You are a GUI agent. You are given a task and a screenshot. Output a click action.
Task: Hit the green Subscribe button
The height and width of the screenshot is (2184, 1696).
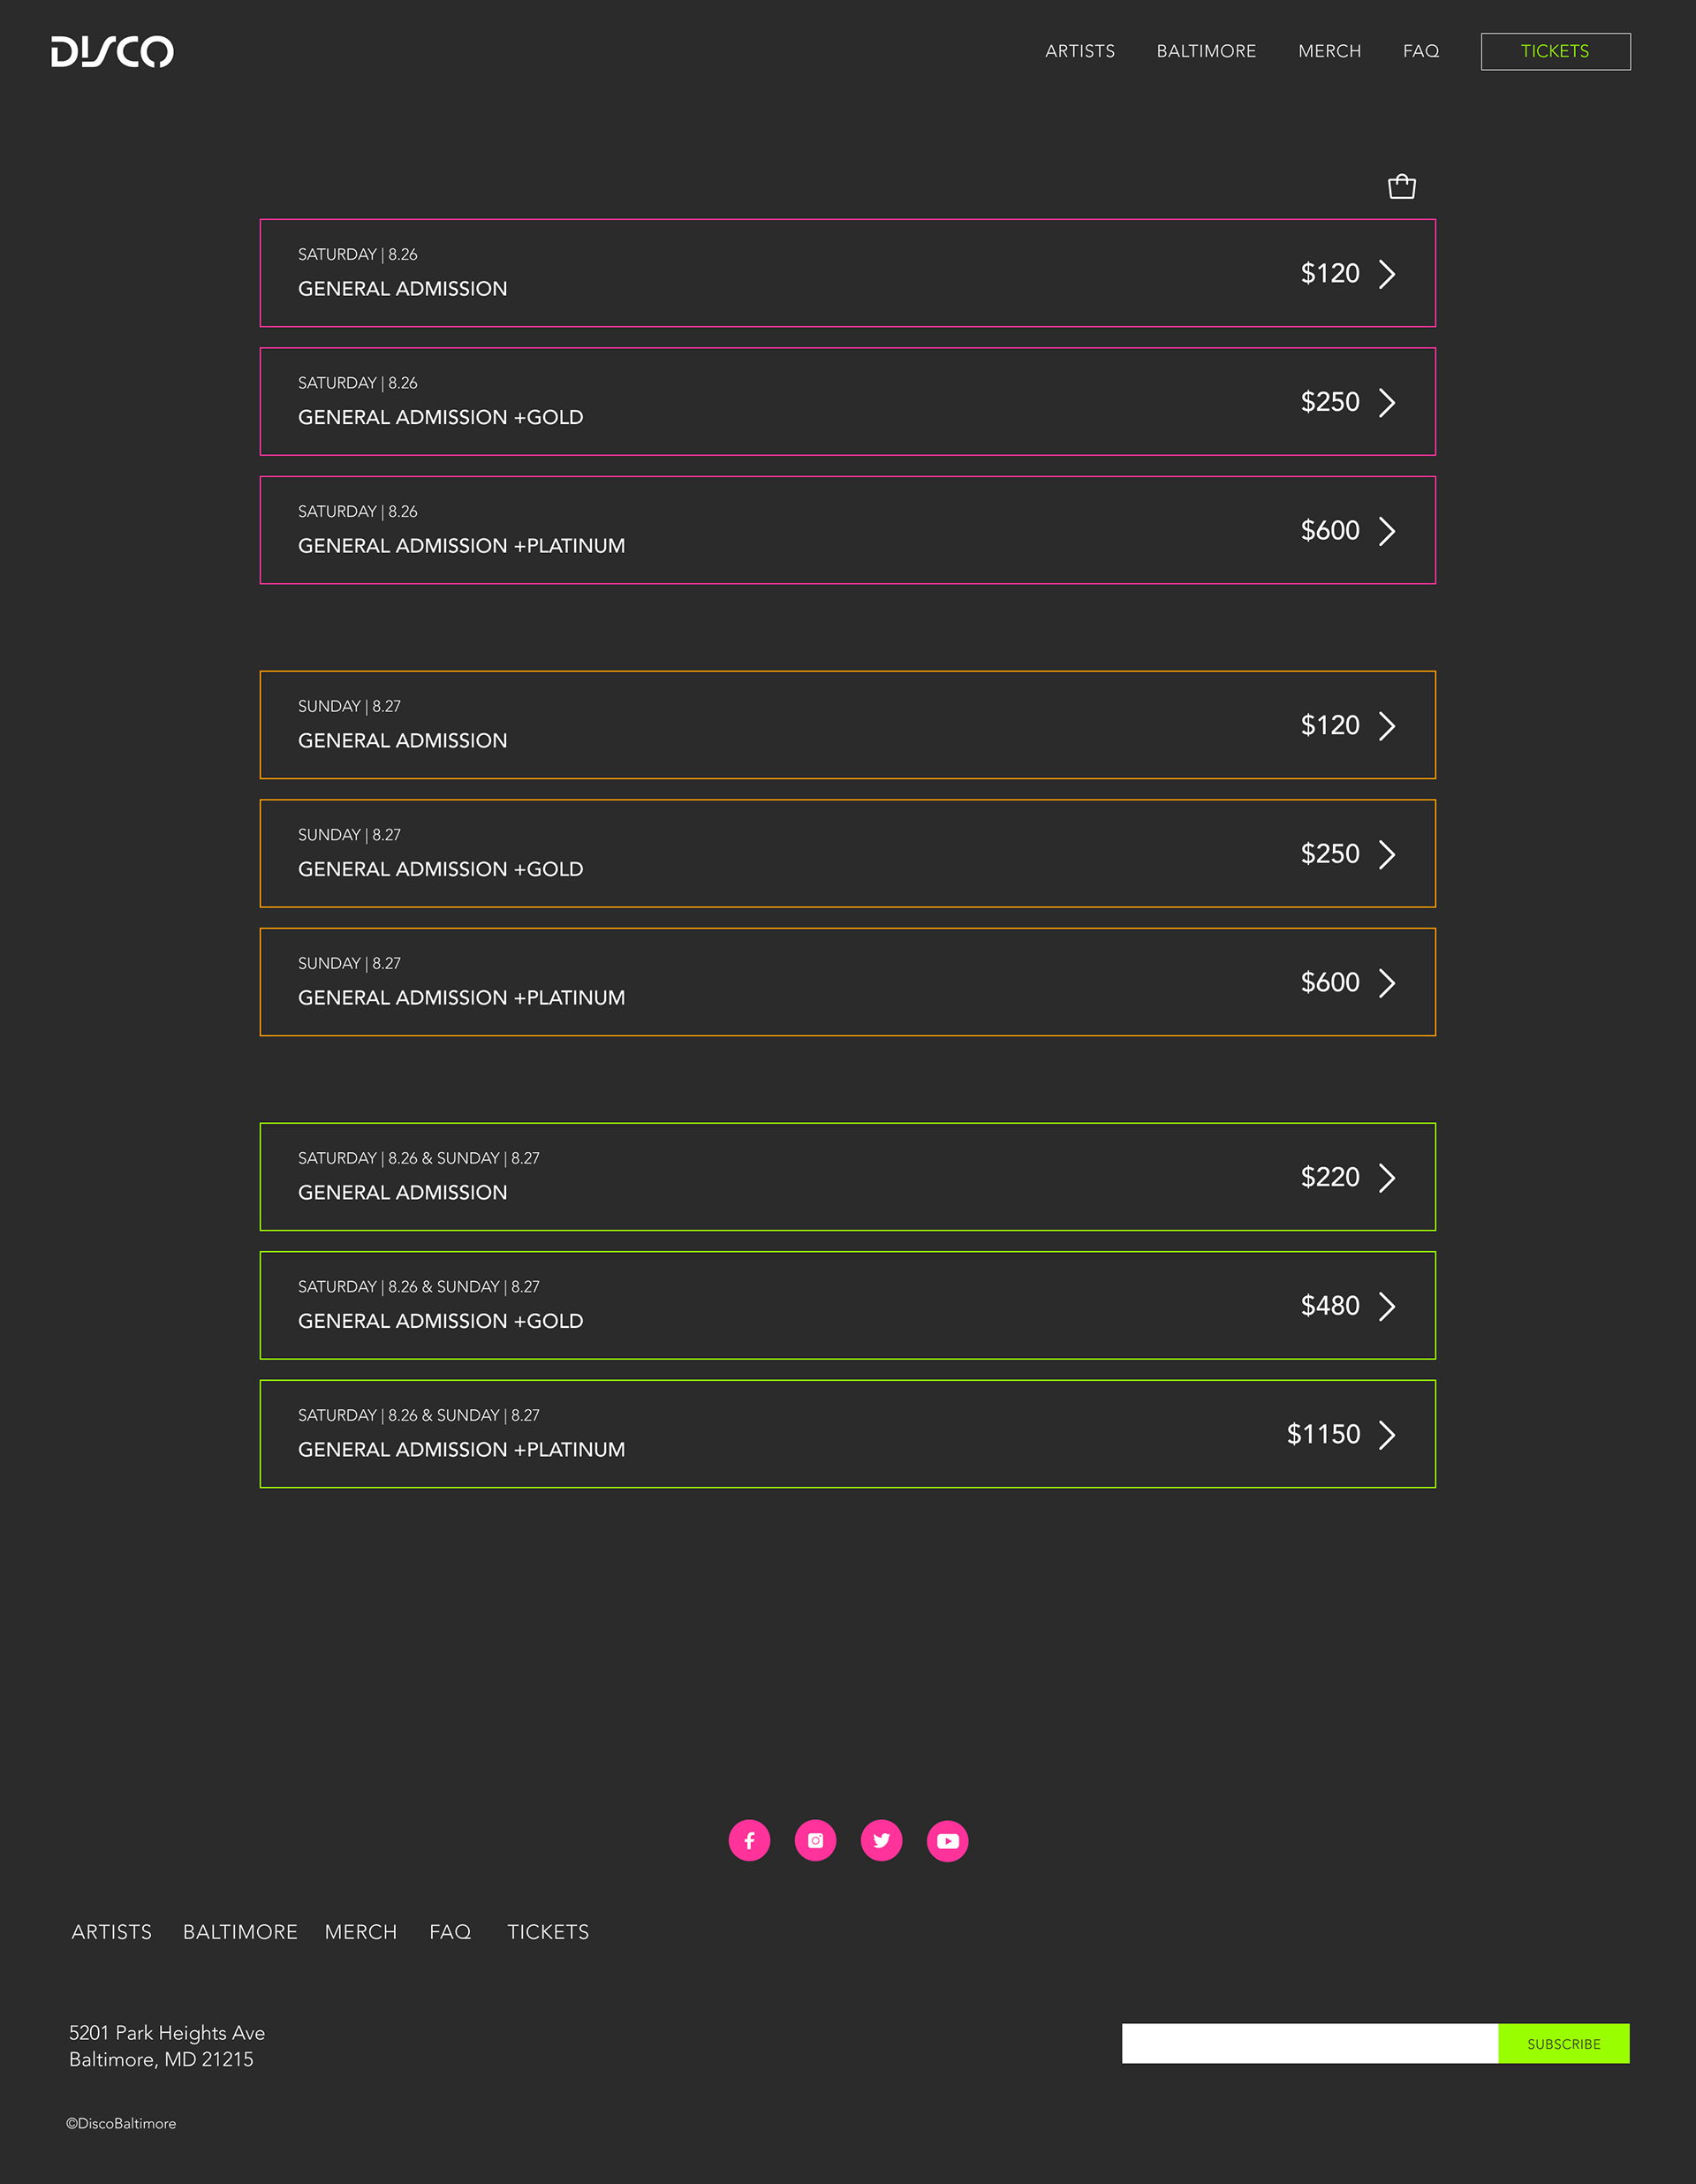(x=1563, y=2044)
